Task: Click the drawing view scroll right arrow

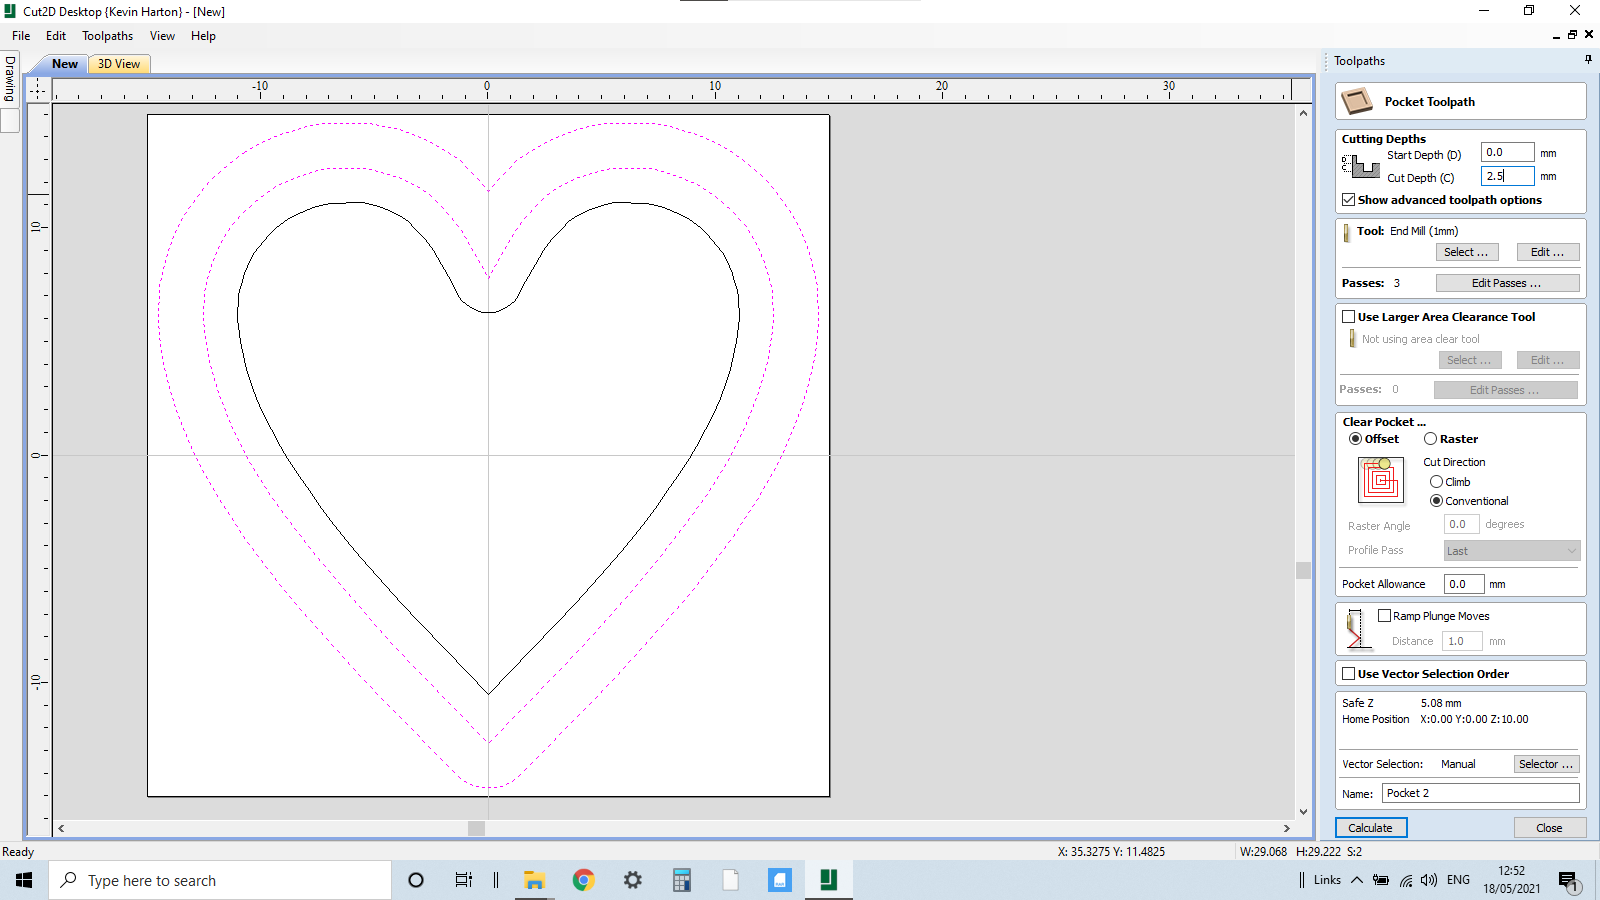Action: coord(1287,828)
